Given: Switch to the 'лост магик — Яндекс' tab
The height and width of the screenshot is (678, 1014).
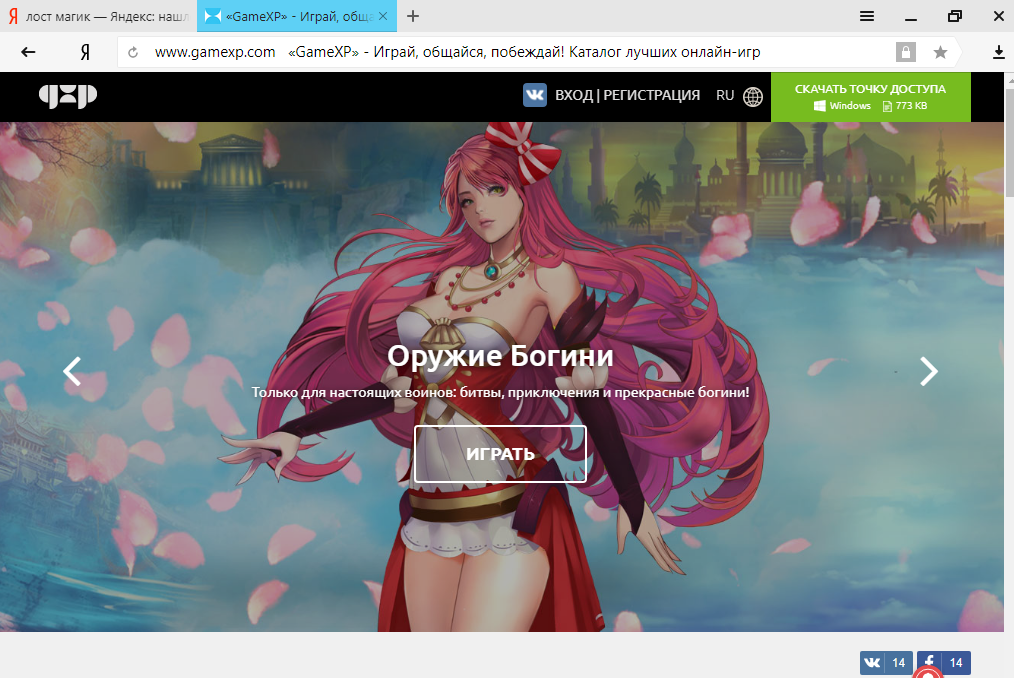Looking at the screenshot, I should [x=98, y=16].
